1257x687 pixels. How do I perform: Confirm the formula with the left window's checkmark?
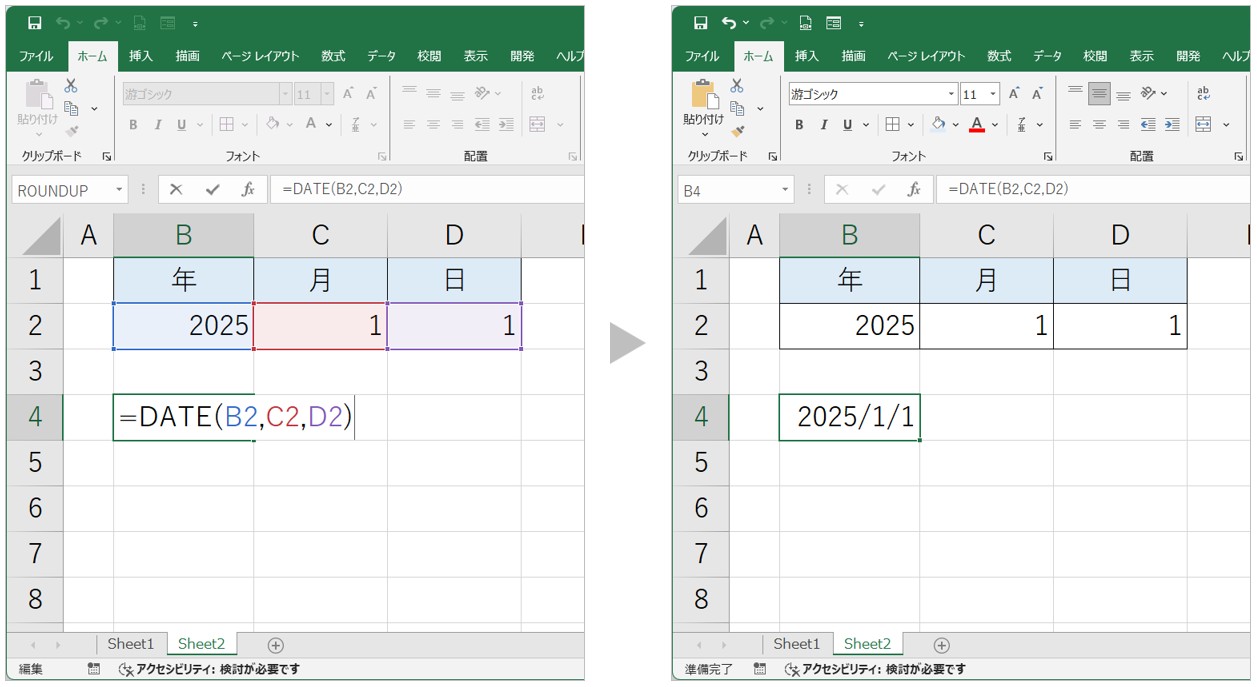212,190
